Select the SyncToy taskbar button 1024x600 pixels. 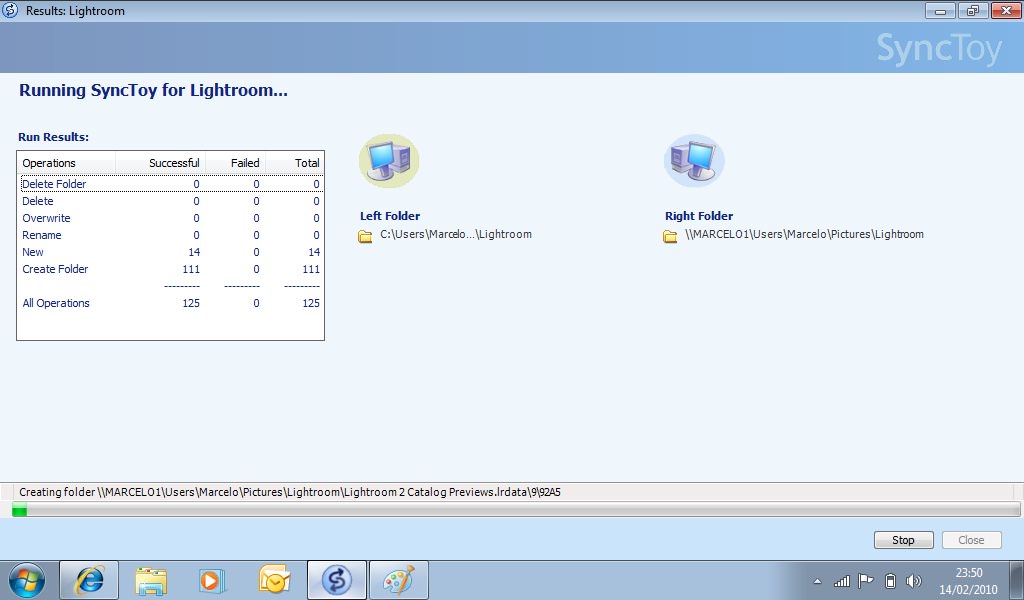click(x=336, y=580)
